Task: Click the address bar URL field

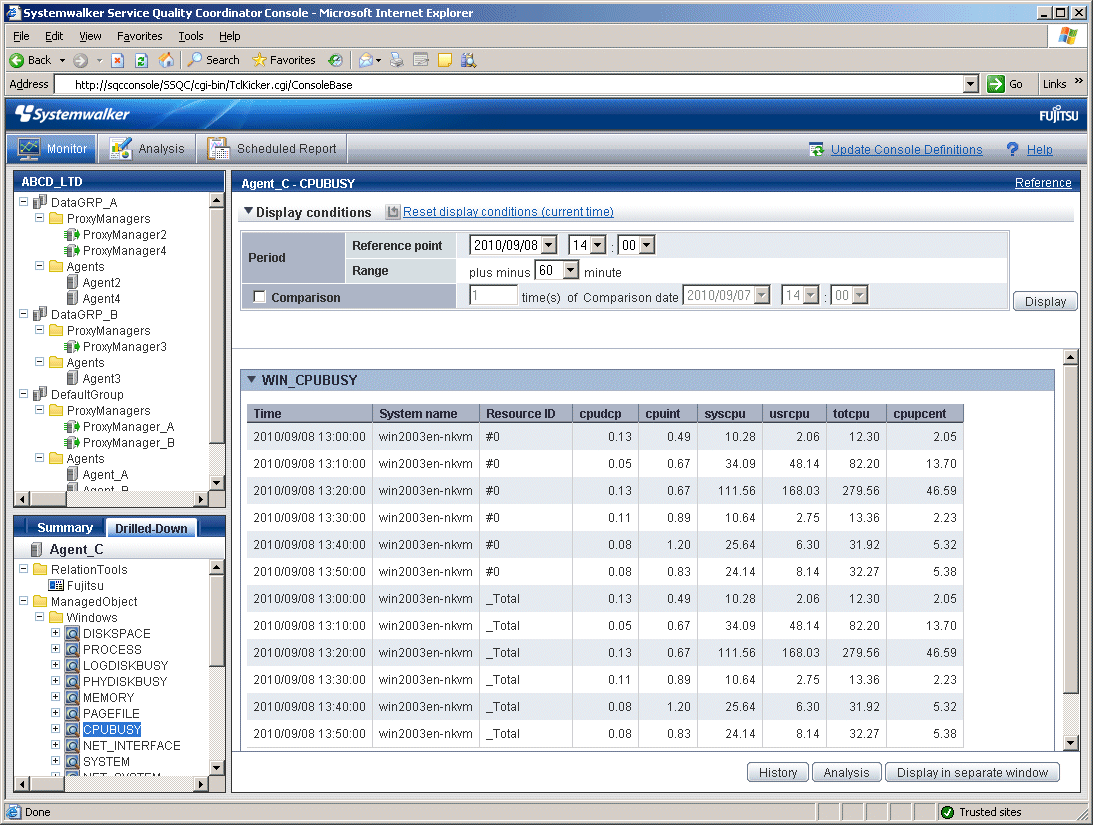Action: [x=509, y=84]
